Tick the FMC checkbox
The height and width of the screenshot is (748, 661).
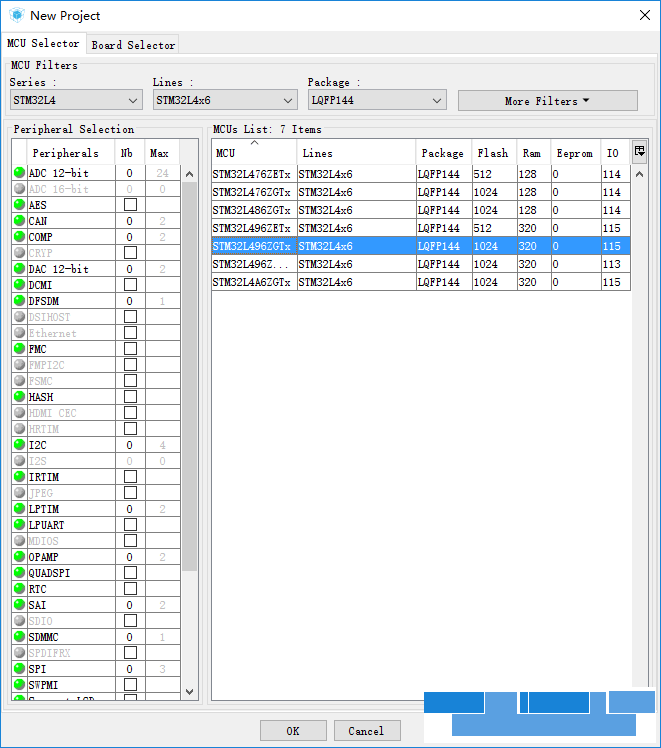130,349
